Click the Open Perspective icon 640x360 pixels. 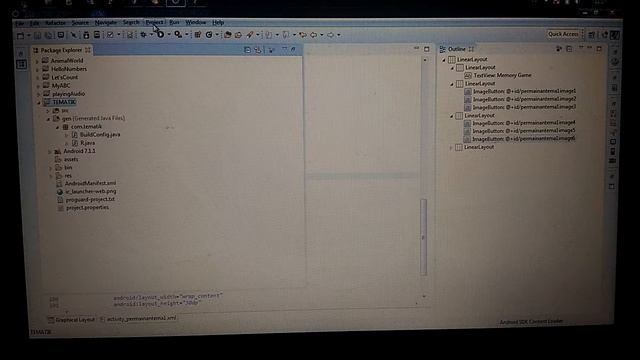591,35
